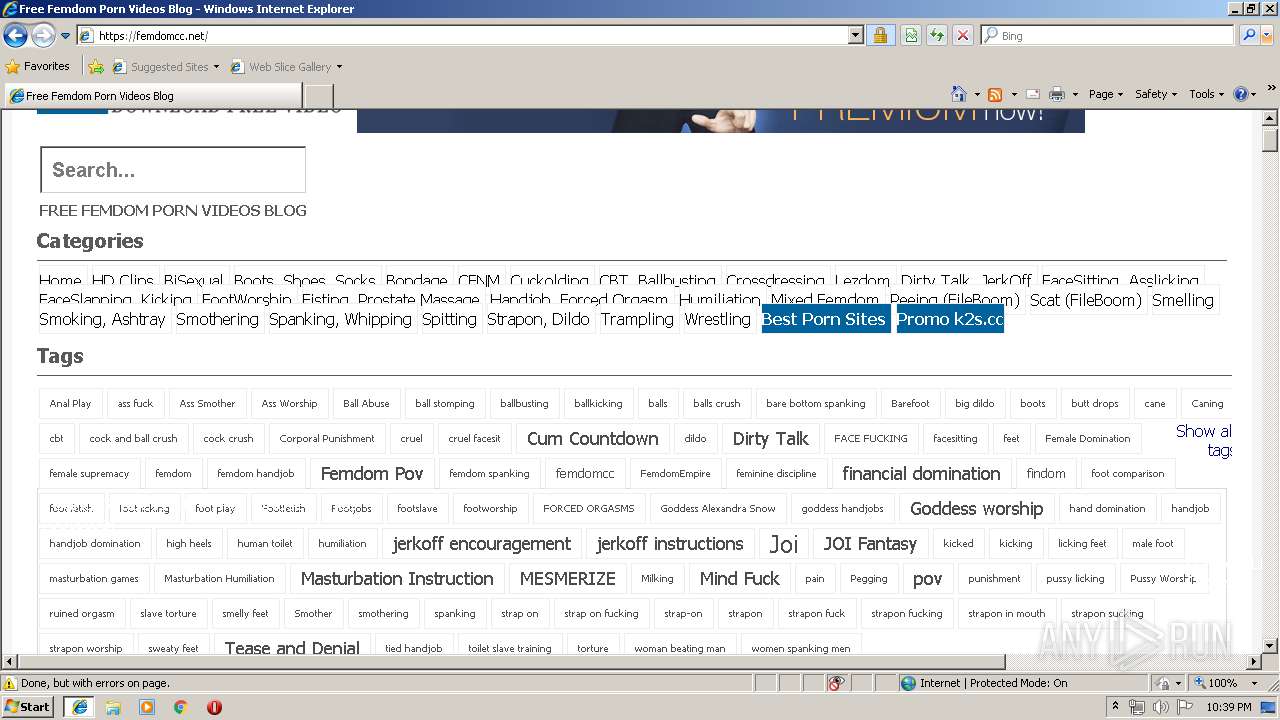Click Internet Protected Mode status zone
The width and height of the screenshot is (1280, 720).
pos(984,683)
